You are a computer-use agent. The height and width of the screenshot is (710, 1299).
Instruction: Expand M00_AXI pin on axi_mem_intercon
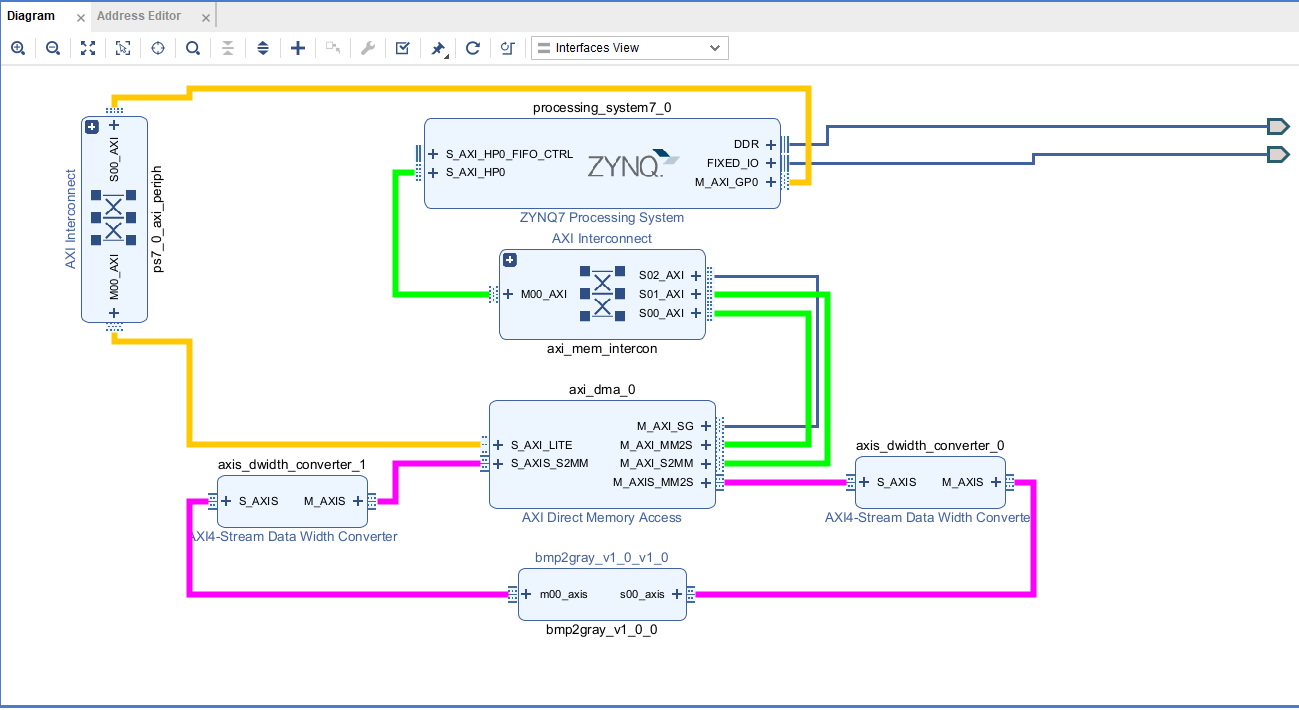click(x=509, y=294)
